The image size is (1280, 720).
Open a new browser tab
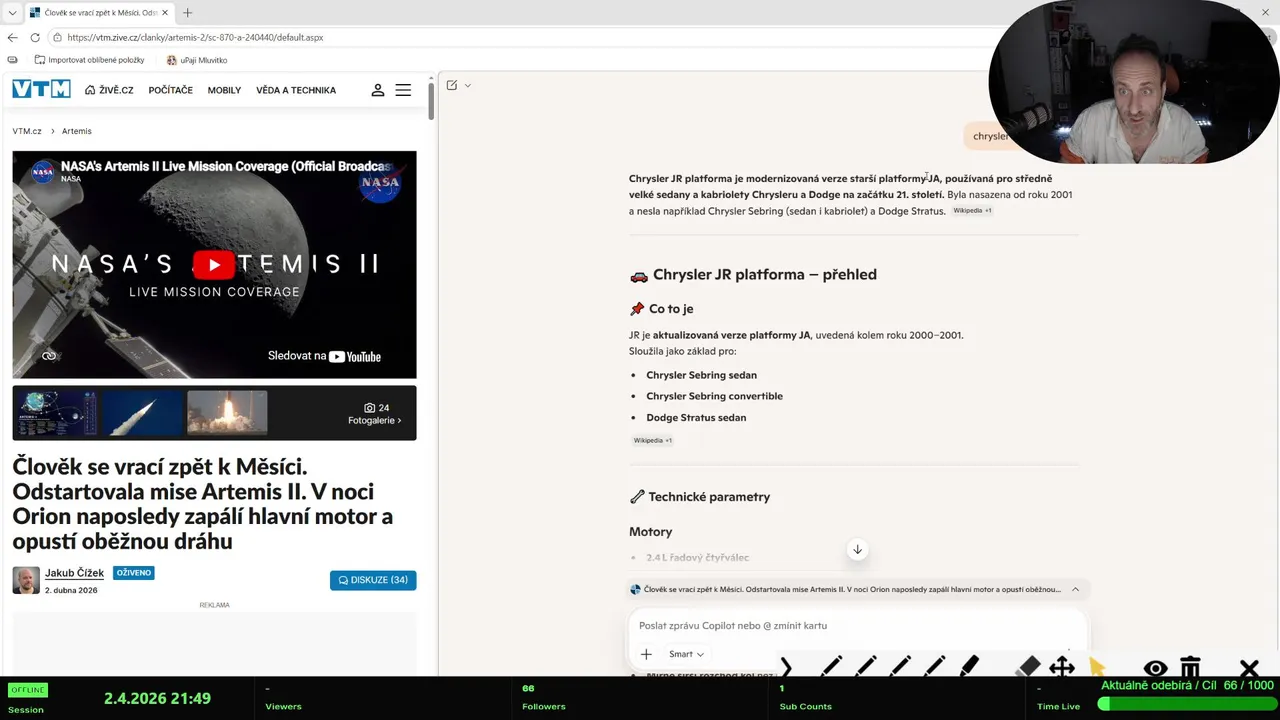click(x=187, y=13)
